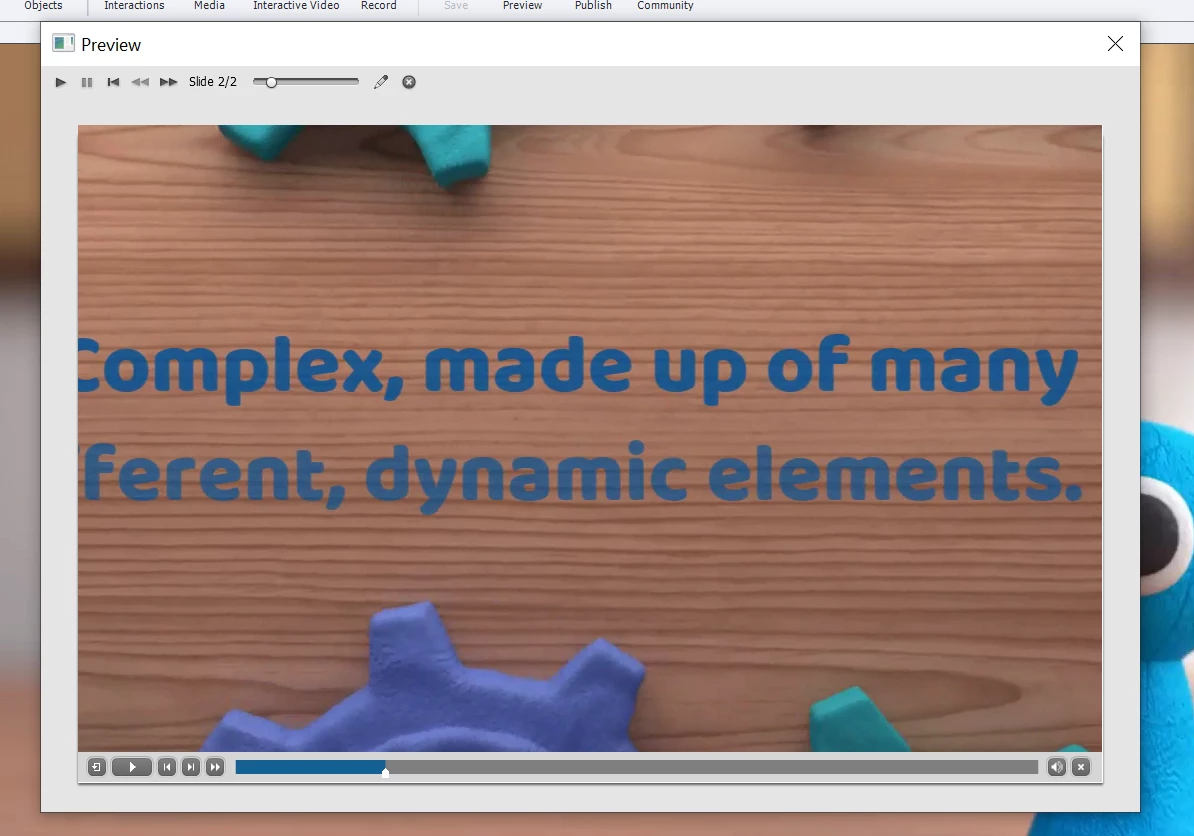
Task: Click the Preview window app icon
Action: point(63,43)
